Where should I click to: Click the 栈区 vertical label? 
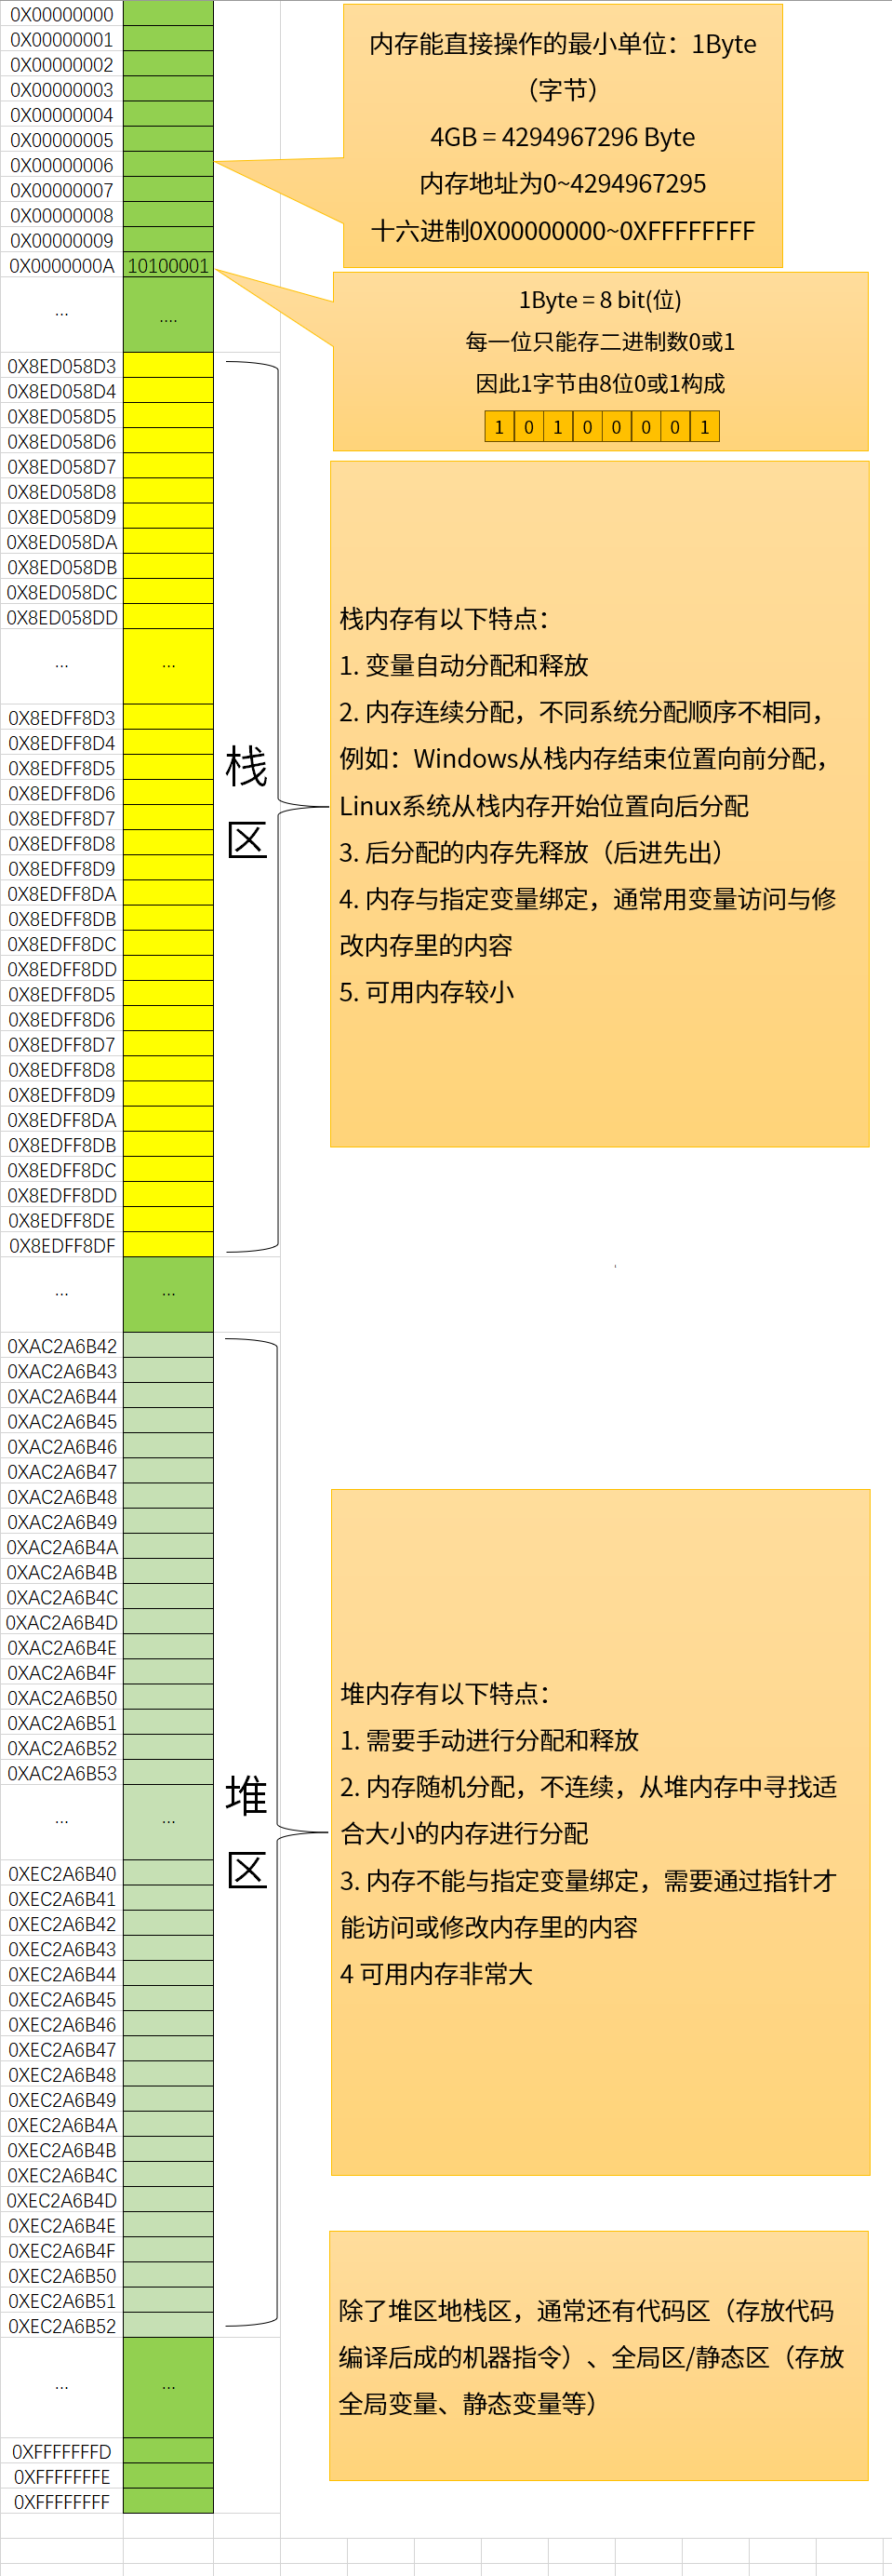point(247,802)
